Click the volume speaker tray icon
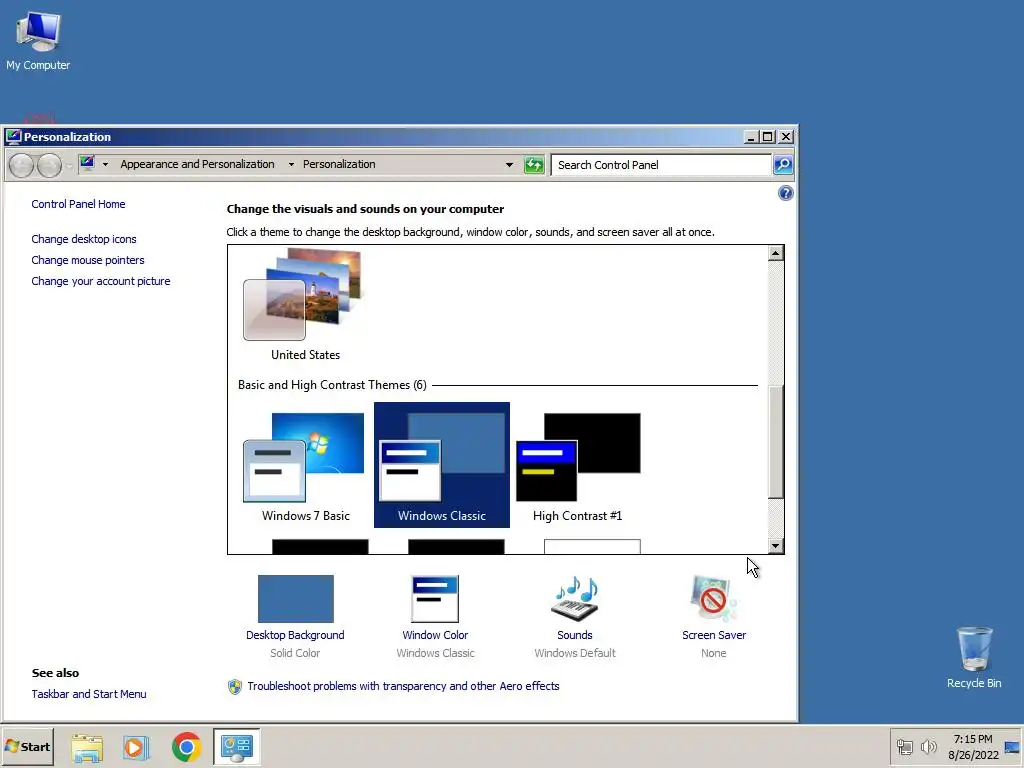 (928, 747)
